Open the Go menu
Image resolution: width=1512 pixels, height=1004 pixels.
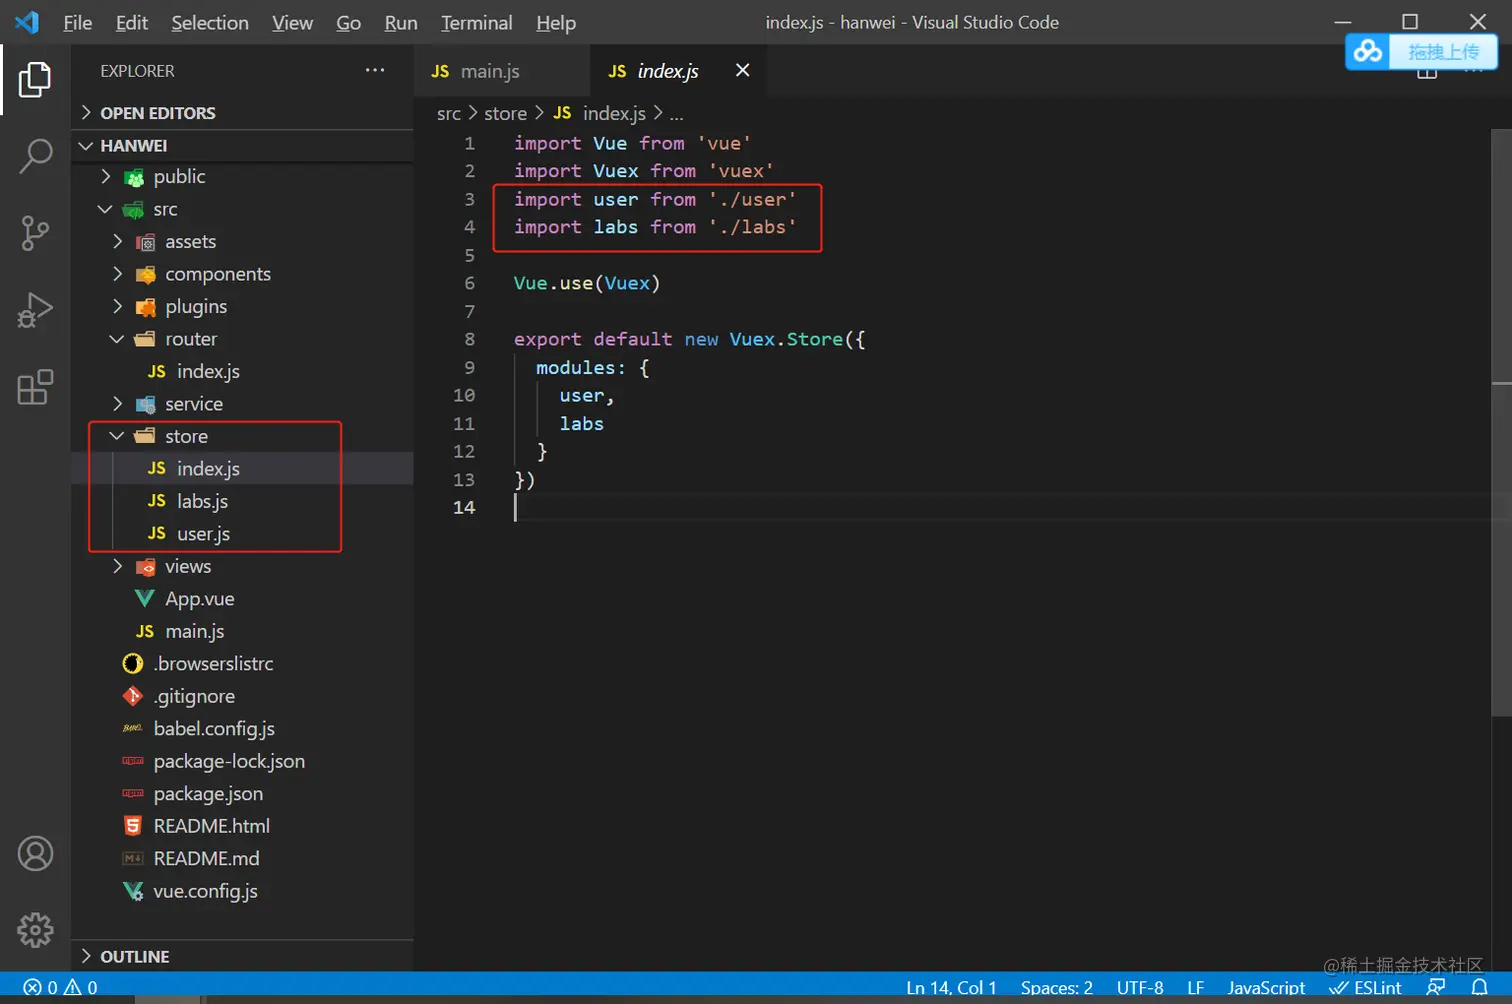click(x=348, y=22)
